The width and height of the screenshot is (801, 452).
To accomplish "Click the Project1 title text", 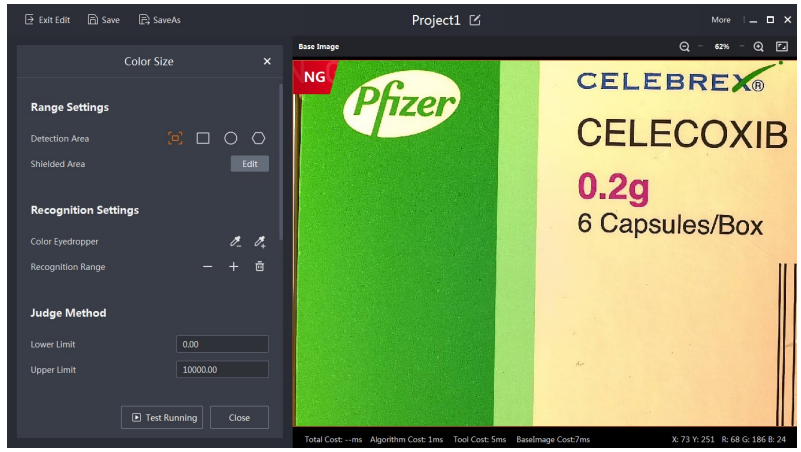I will [436, 20].
